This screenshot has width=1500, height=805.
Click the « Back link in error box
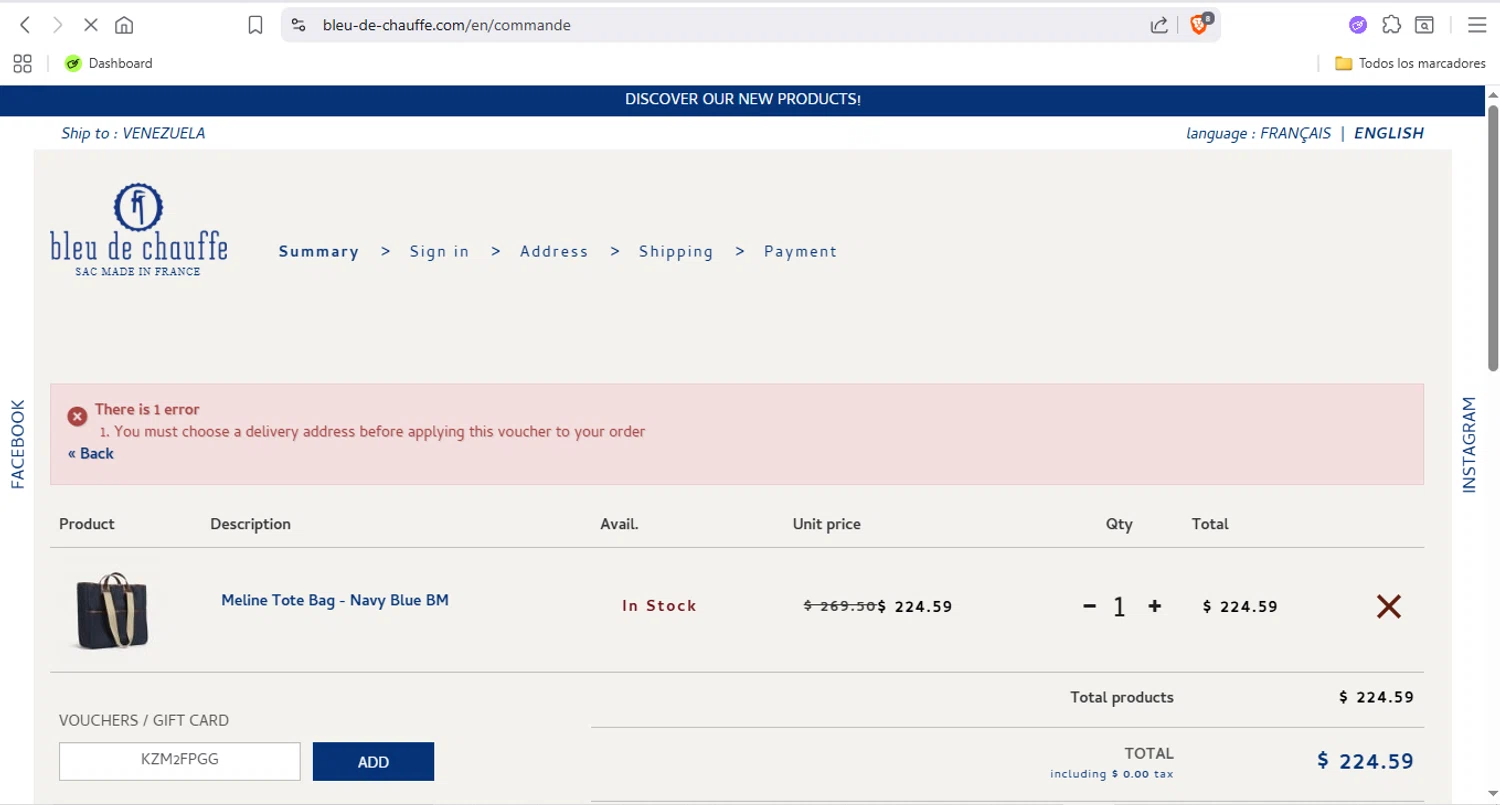pos(91,454)
